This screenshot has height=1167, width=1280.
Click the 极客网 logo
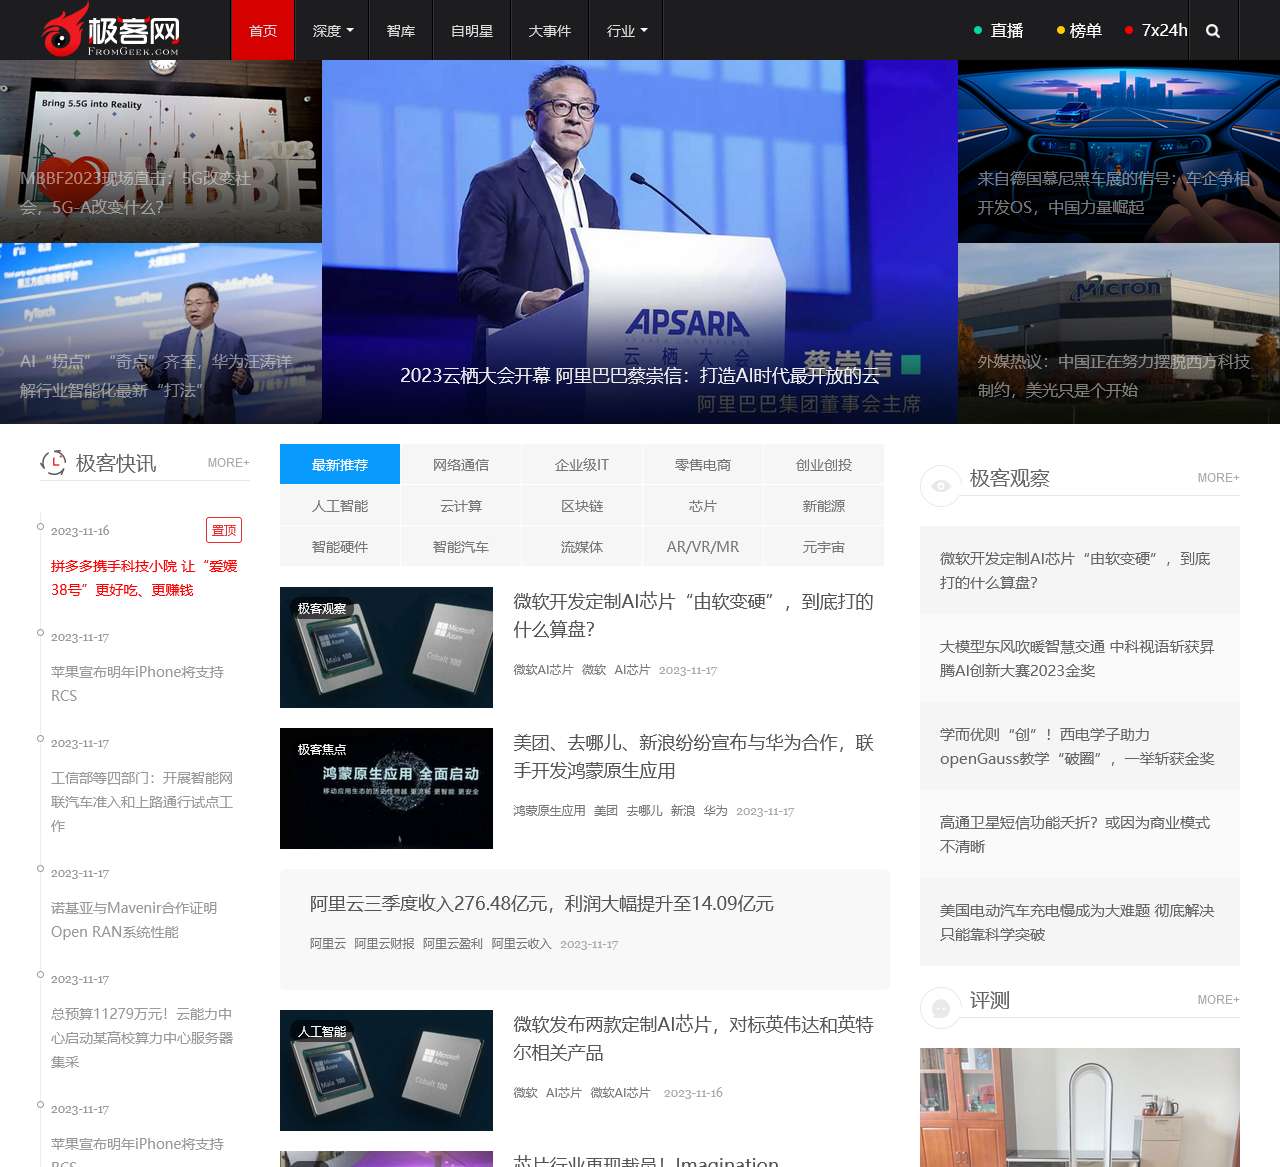111,31
